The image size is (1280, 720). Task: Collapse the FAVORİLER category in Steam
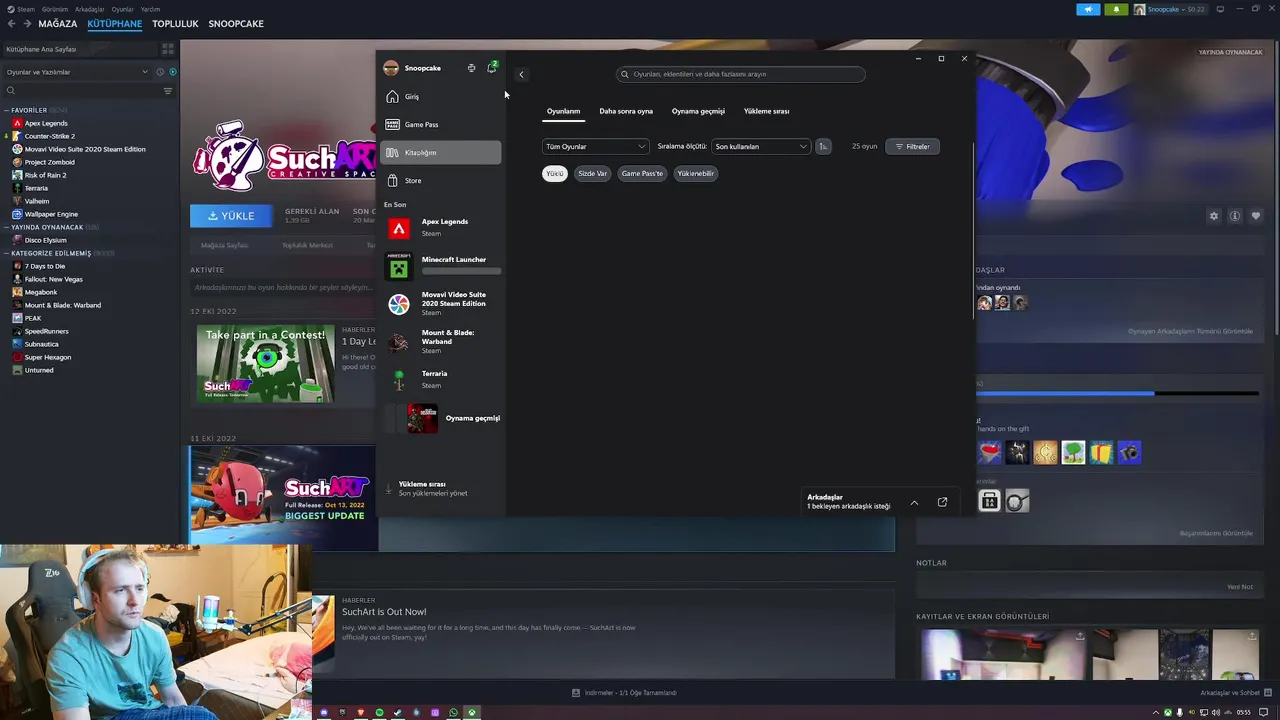[7, 110]
